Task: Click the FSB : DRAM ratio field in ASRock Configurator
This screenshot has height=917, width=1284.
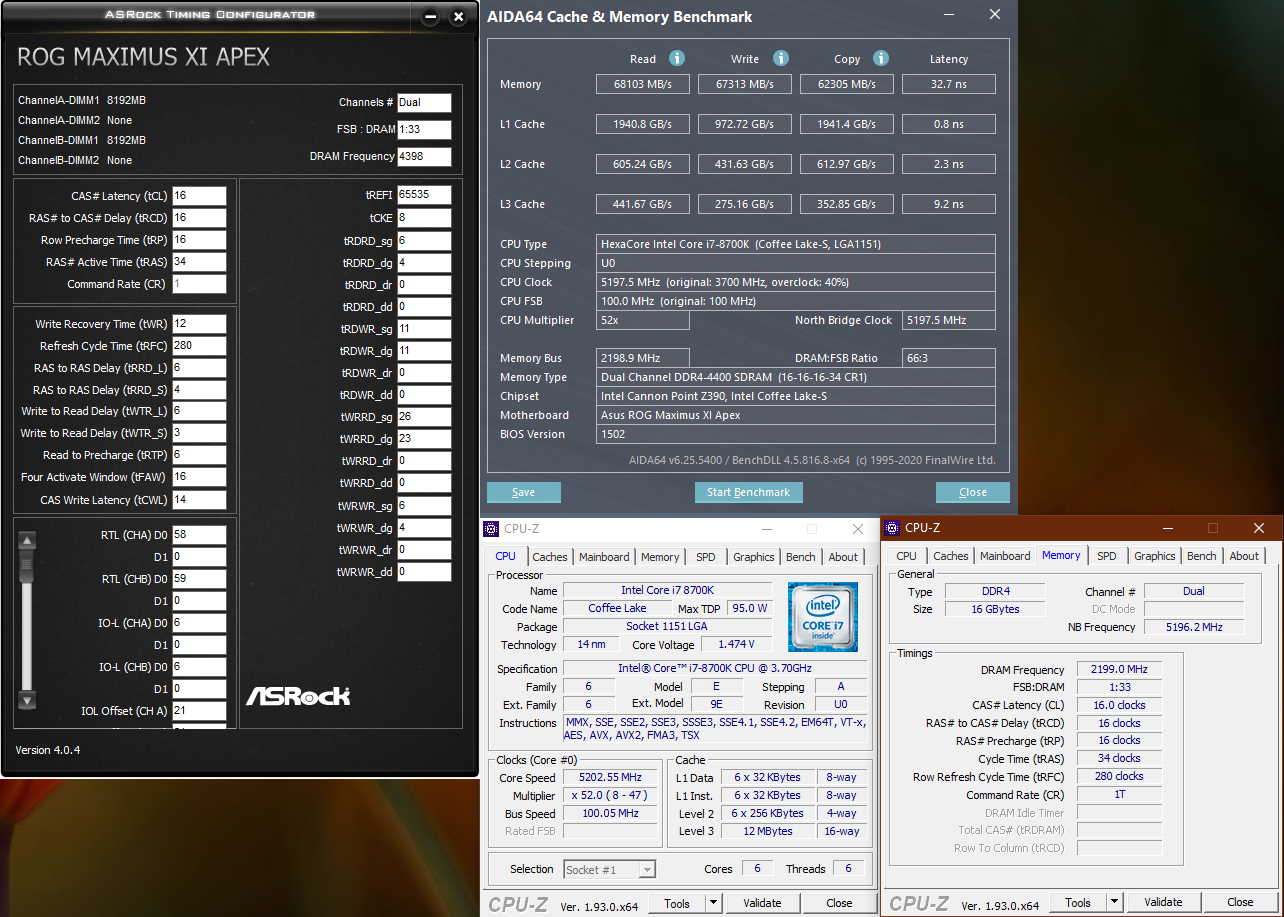Action: 424,130
